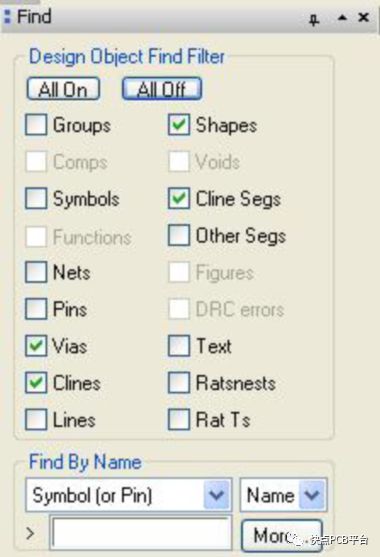Expand the Name dropdown list
The height and width of the screenshot is (557, 380).
[283, 495]
